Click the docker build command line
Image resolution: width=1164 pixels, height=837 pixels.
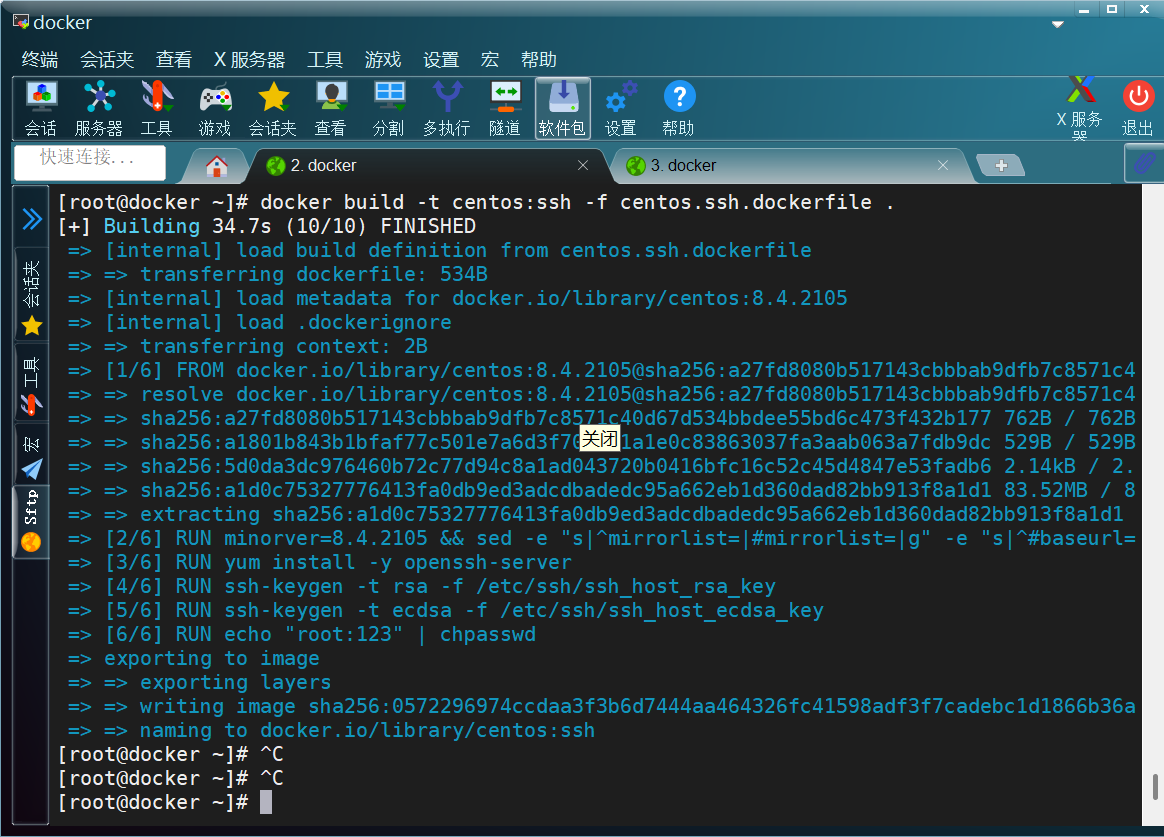pos(476,202)
